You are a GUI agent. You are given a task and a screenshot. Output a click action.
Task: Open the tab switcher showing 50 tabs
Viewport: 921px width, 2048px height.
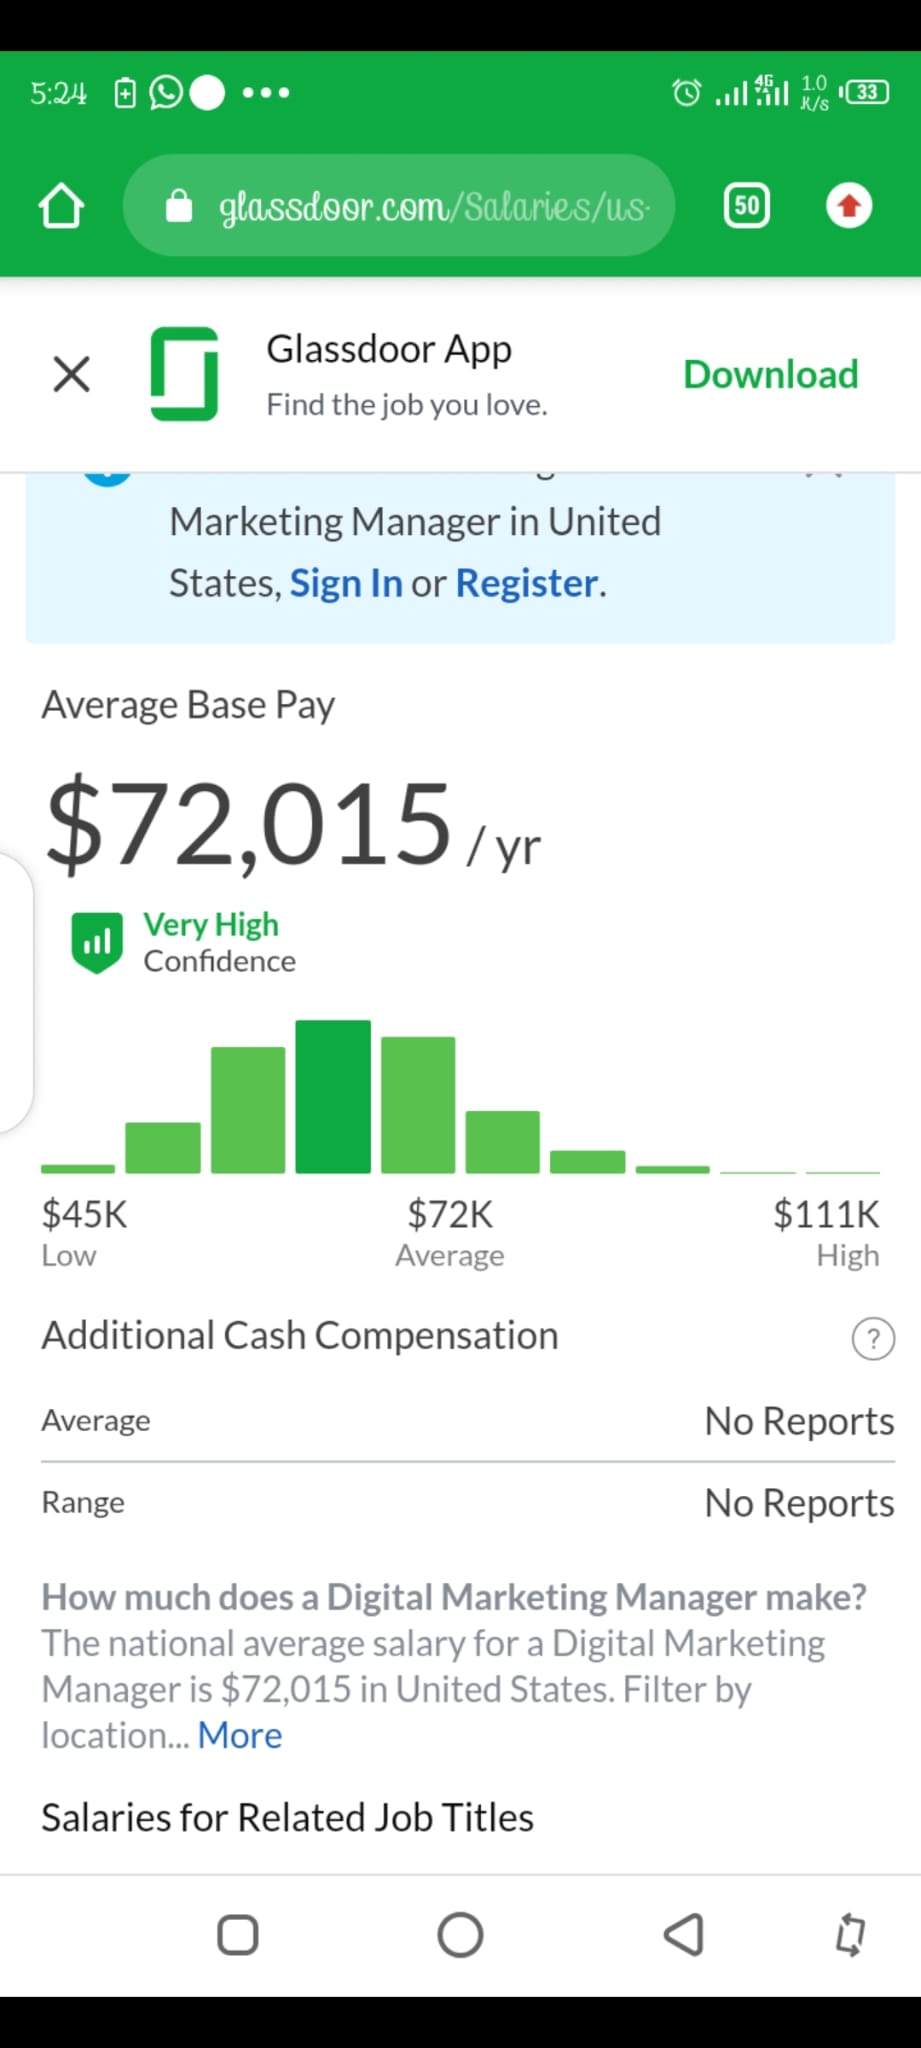(746, 206)
